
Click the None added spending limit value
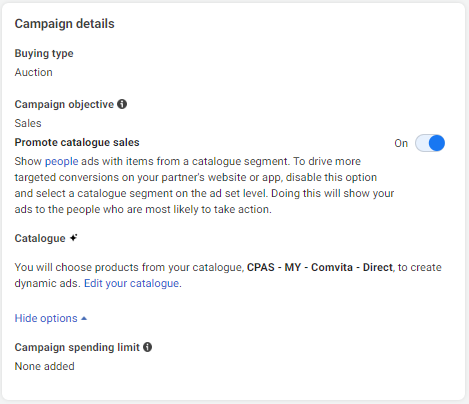[x=45, y=366]
